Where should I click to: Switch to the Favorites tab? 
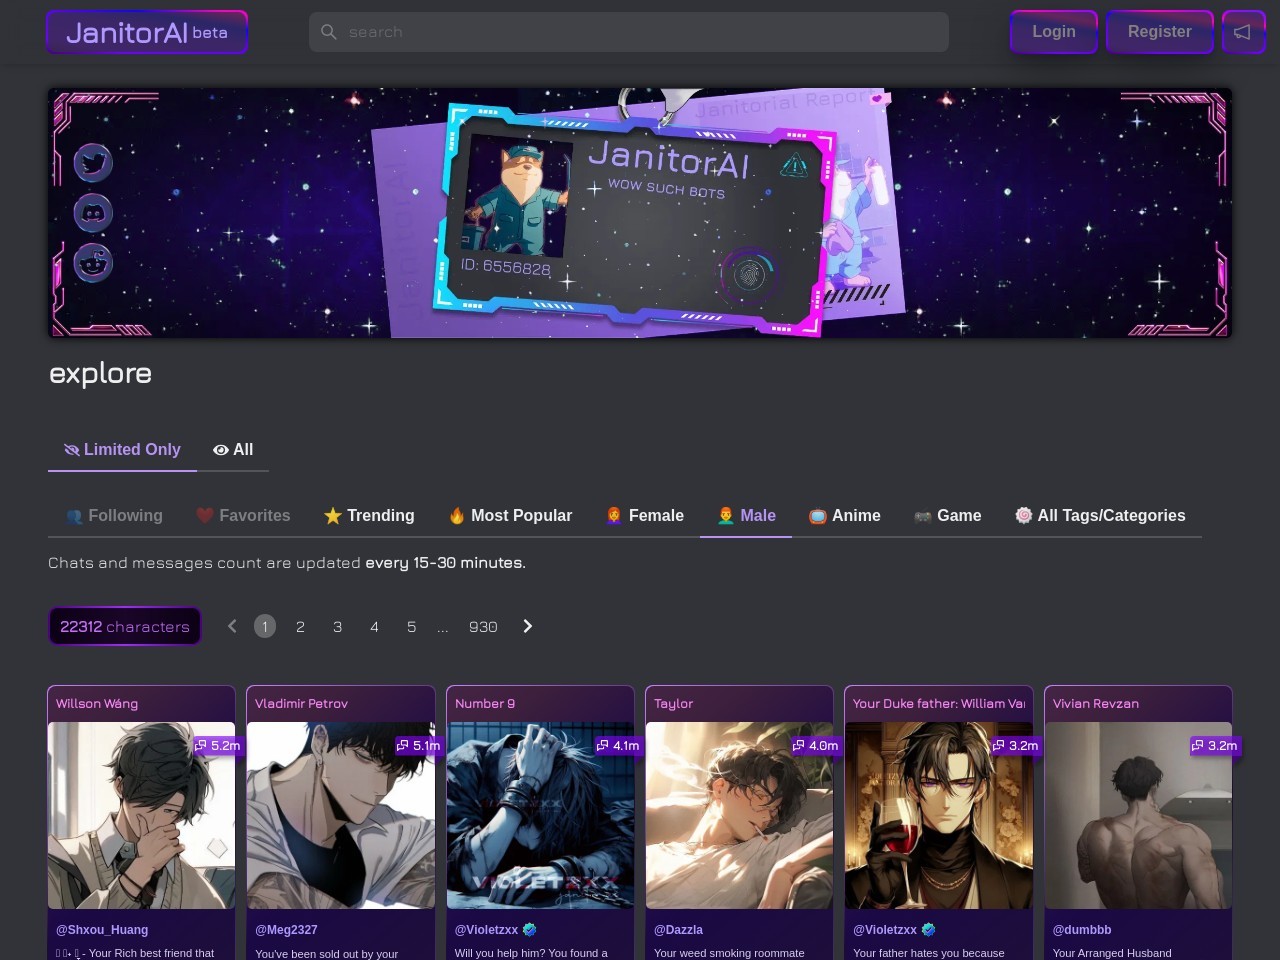point(243,516)
